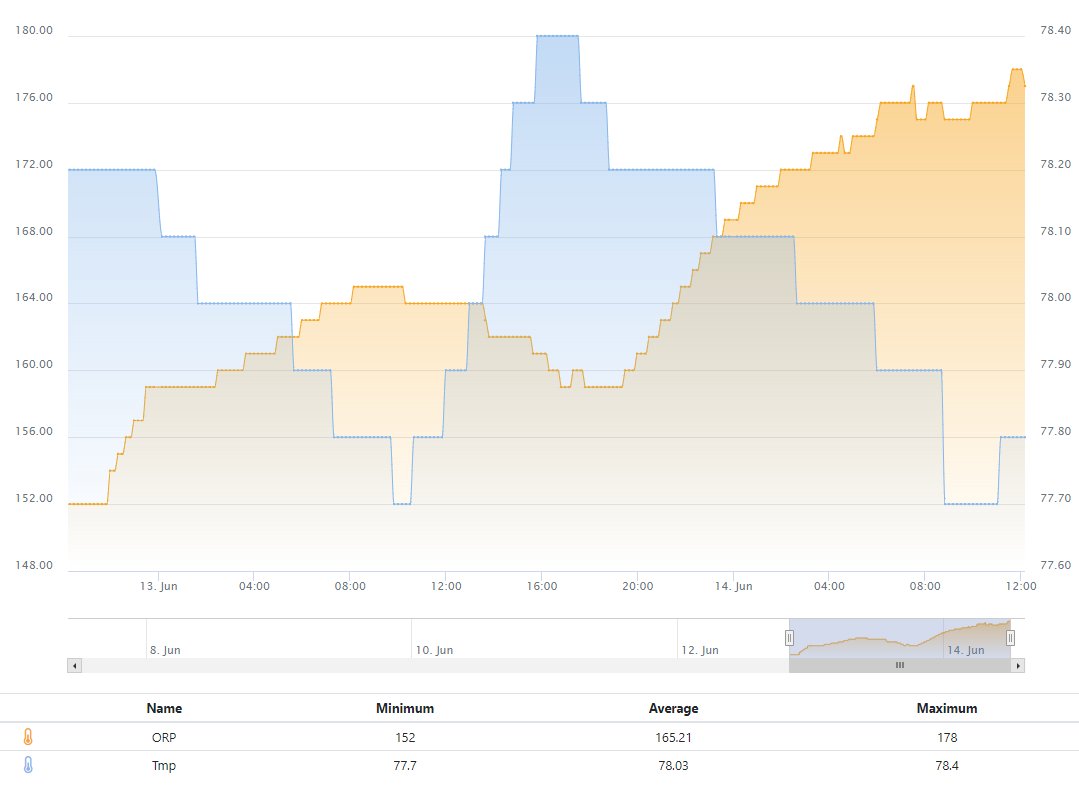Click the Average column header
Image resolution: width=1079 pixels, height=788 pixels.
(673, 708)
